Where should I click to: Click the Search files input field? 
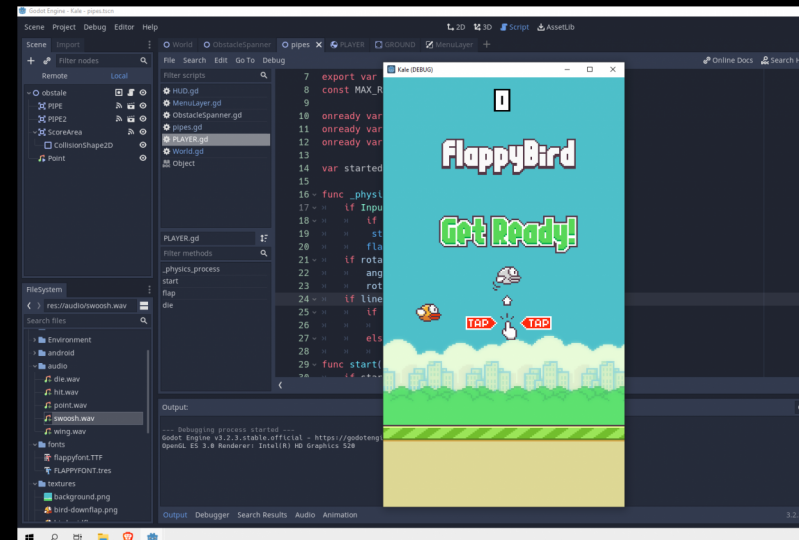(87, 321)
